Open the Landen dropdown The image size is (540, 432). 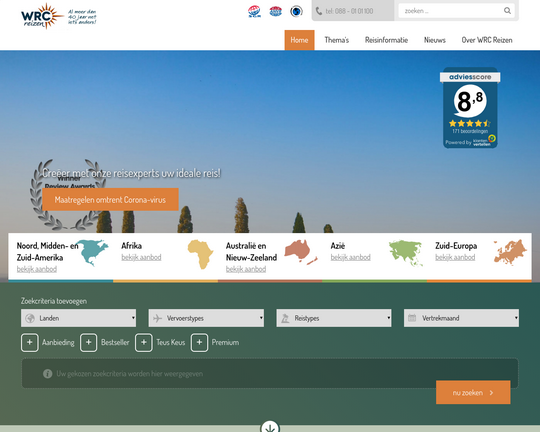(x=79, y=318)
